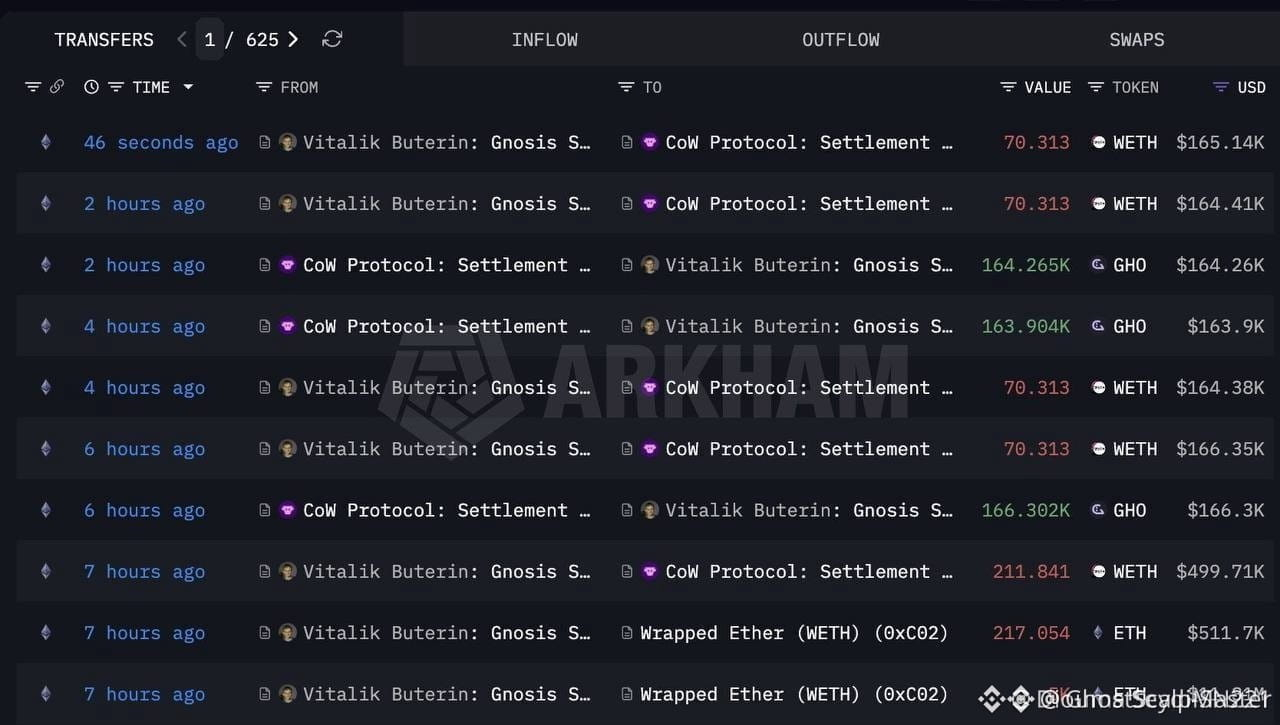Expand the TIME sort dropdown arrow

coord(188,87)
